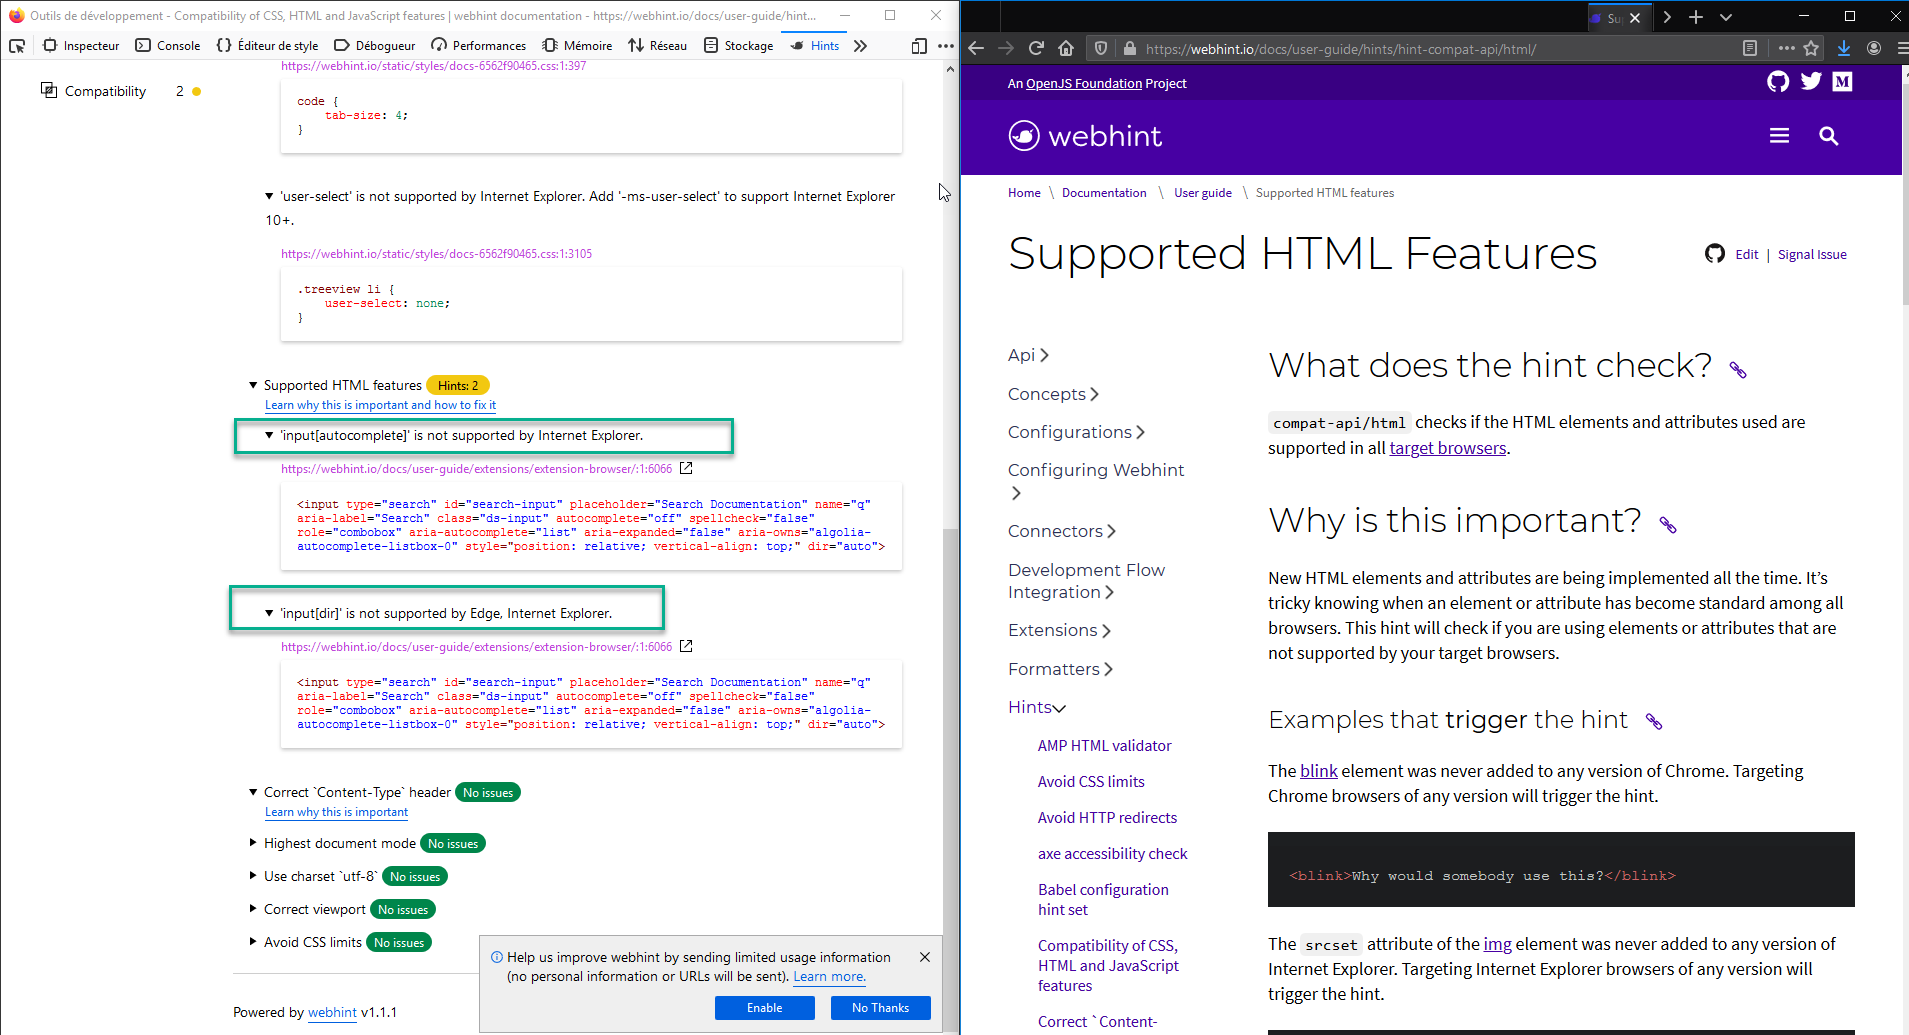Bookmark this page with star icon
1909x1035 pixels.
1811,48
